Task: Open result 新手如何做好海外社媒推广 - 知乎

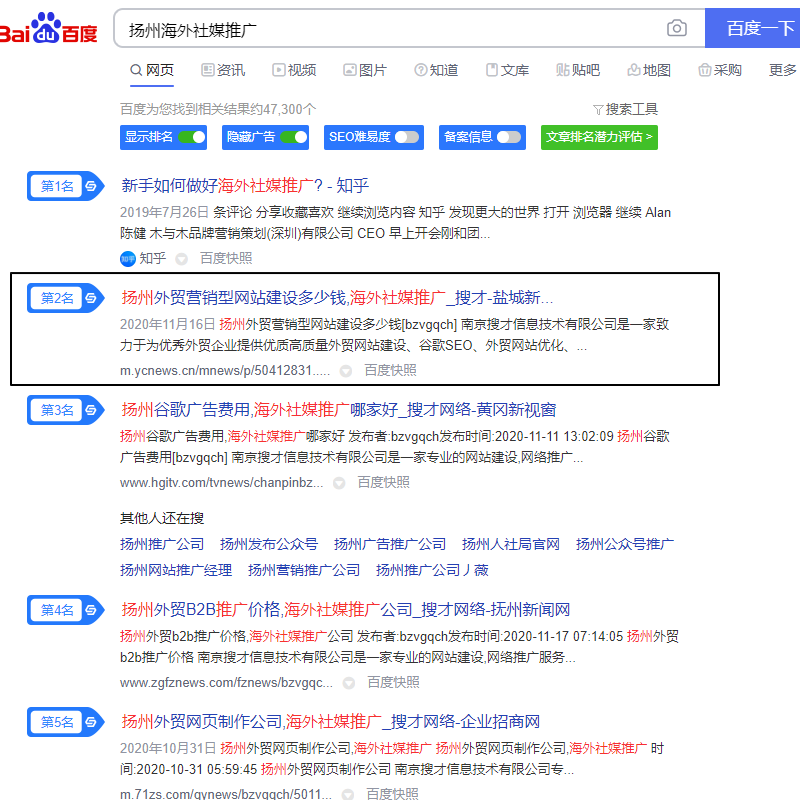Action: (245, 186)
